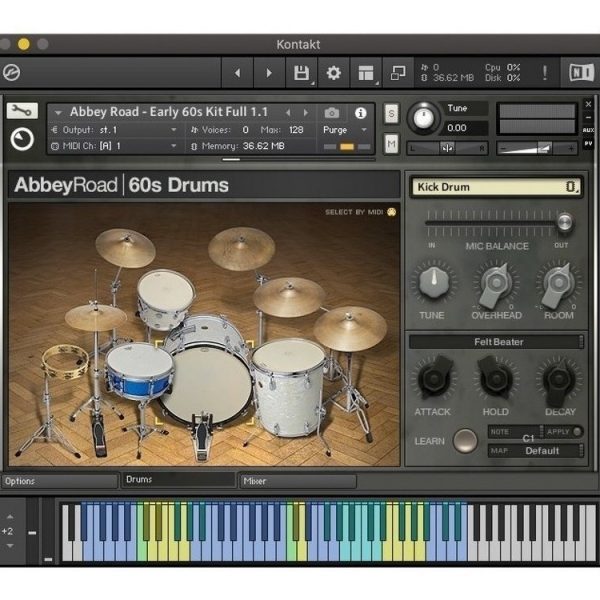Open the NOTE C1 value field
600x600 pixels.
[516, 432]
